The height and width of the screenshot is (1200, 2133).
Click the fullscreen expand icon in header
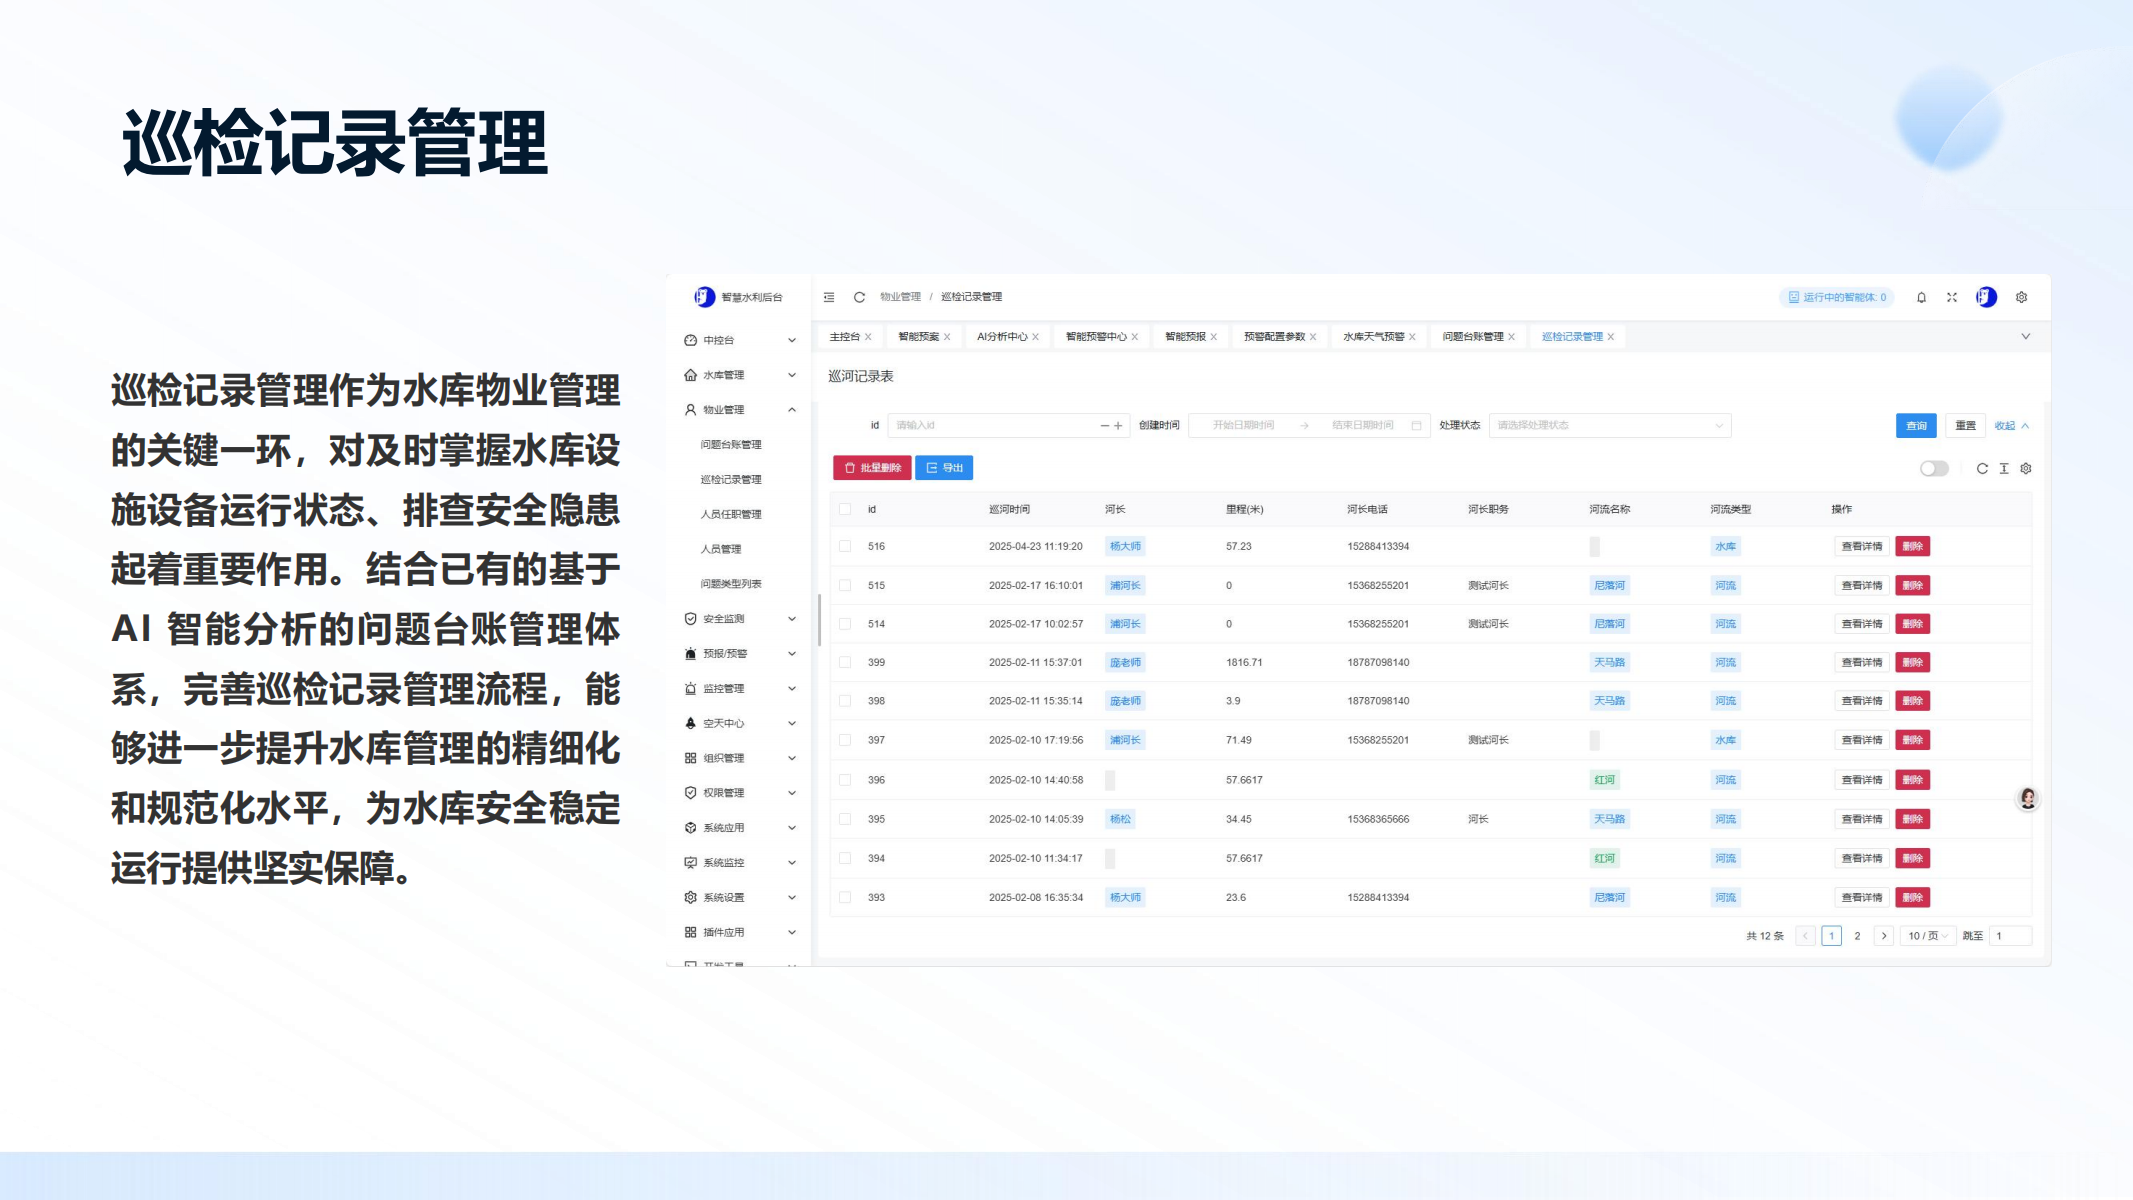coord(1951,297)
